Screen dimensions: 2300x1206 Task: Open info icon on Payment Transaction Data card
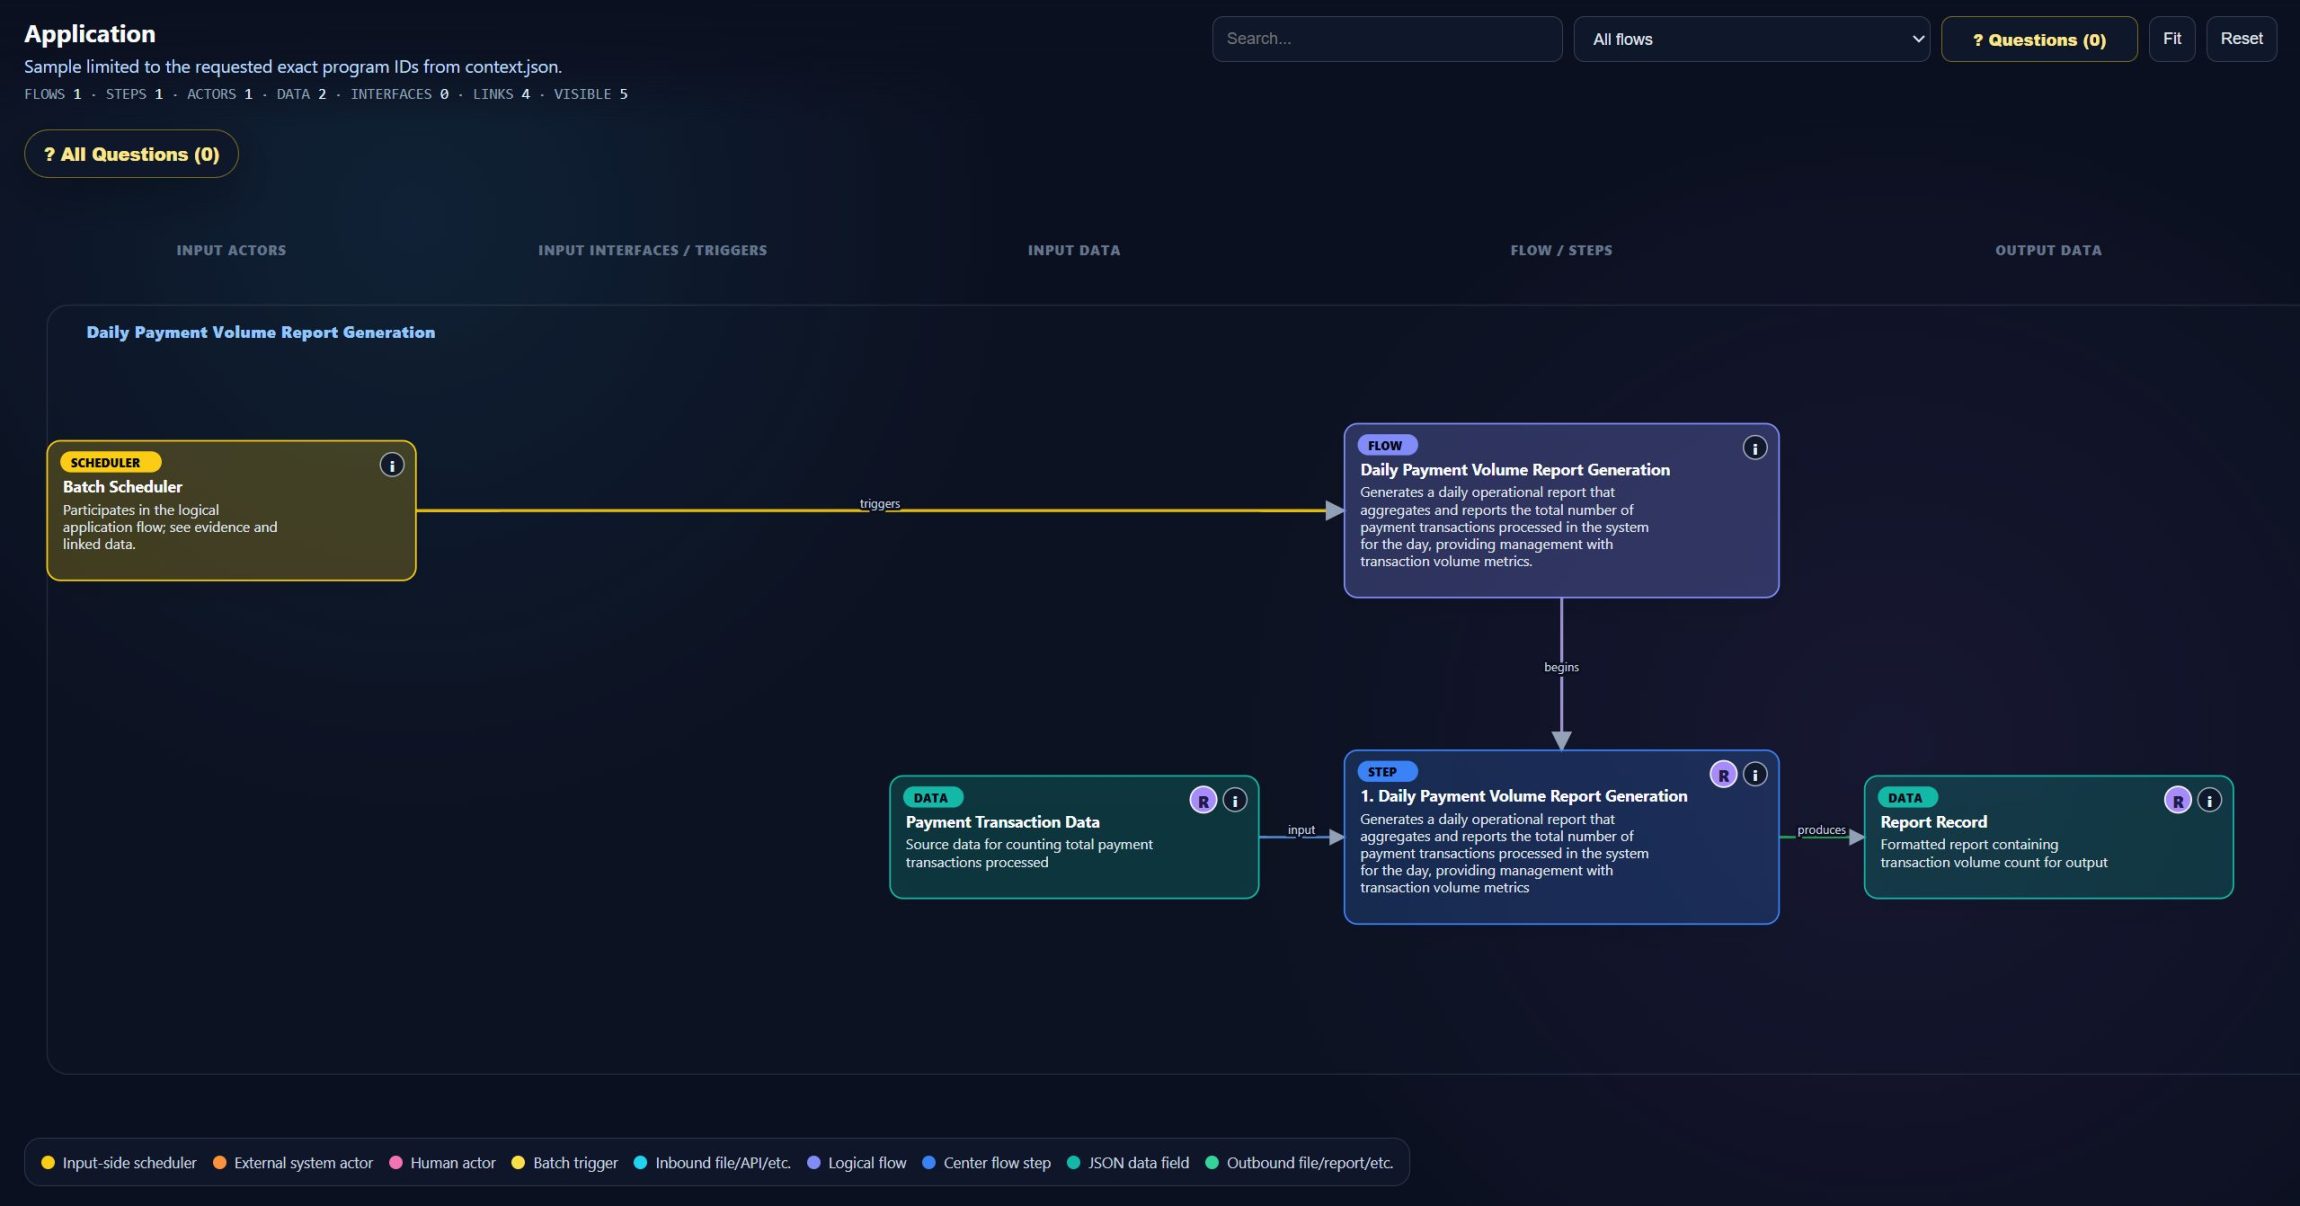coord(1235,800)
